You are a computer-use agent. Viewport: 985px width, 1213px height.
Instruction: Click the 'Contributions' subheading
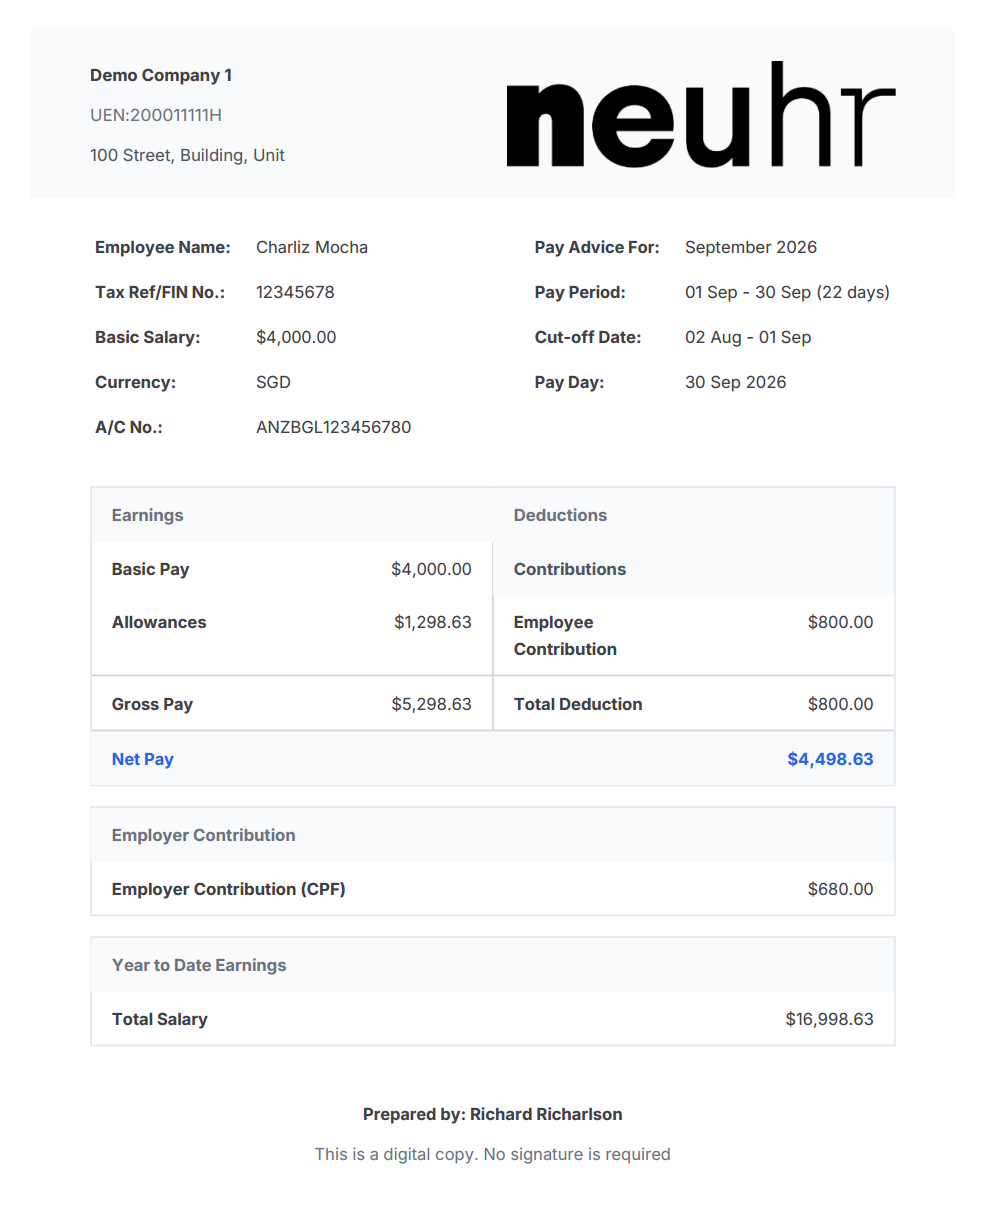(x=570, y=569)
